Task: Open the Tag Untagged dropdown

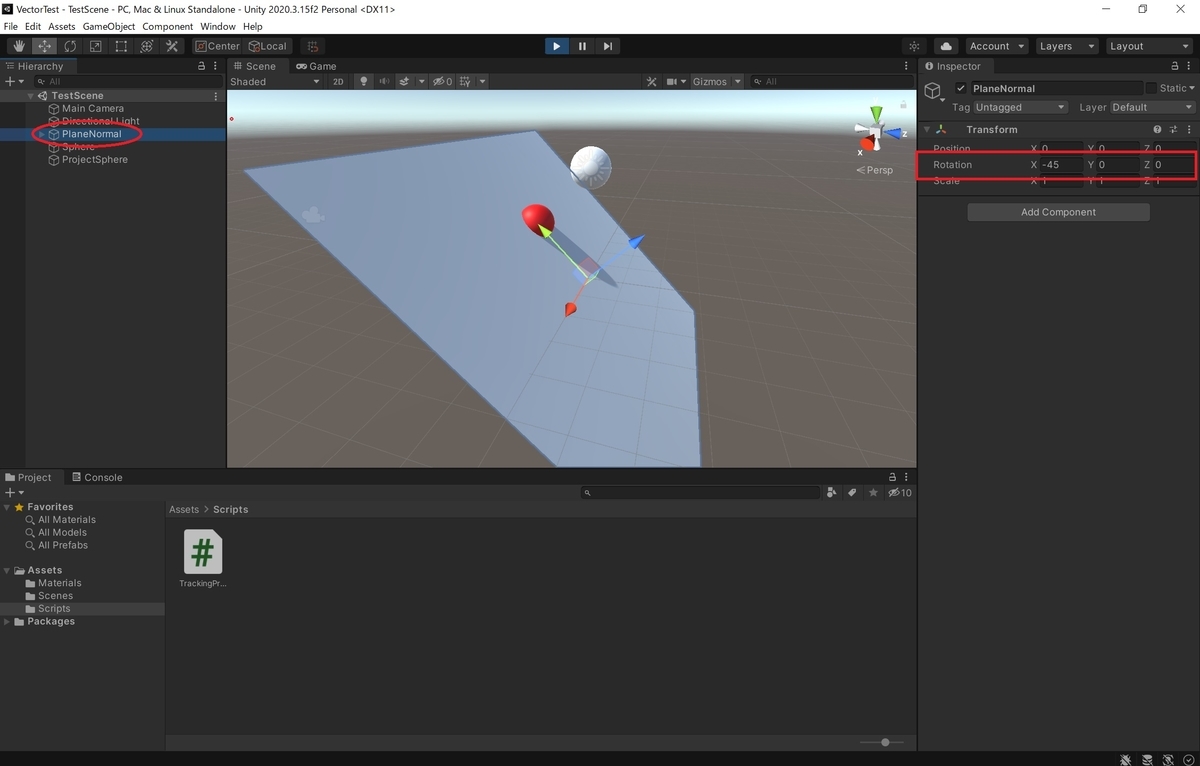Action: 1022,107
